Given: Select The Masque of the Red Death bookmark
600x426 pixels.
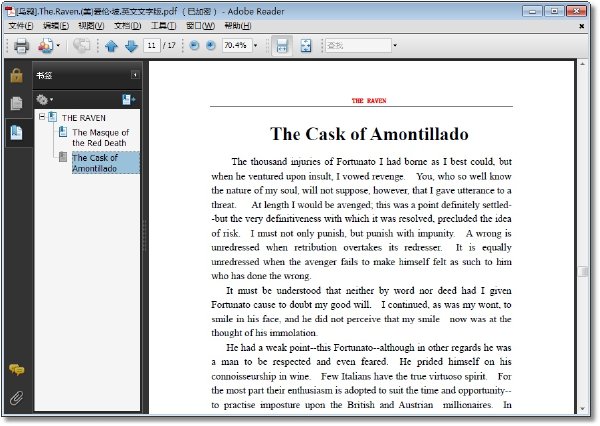Looking at the screenshot, I should pyautogui.click(x=101, y=138).
